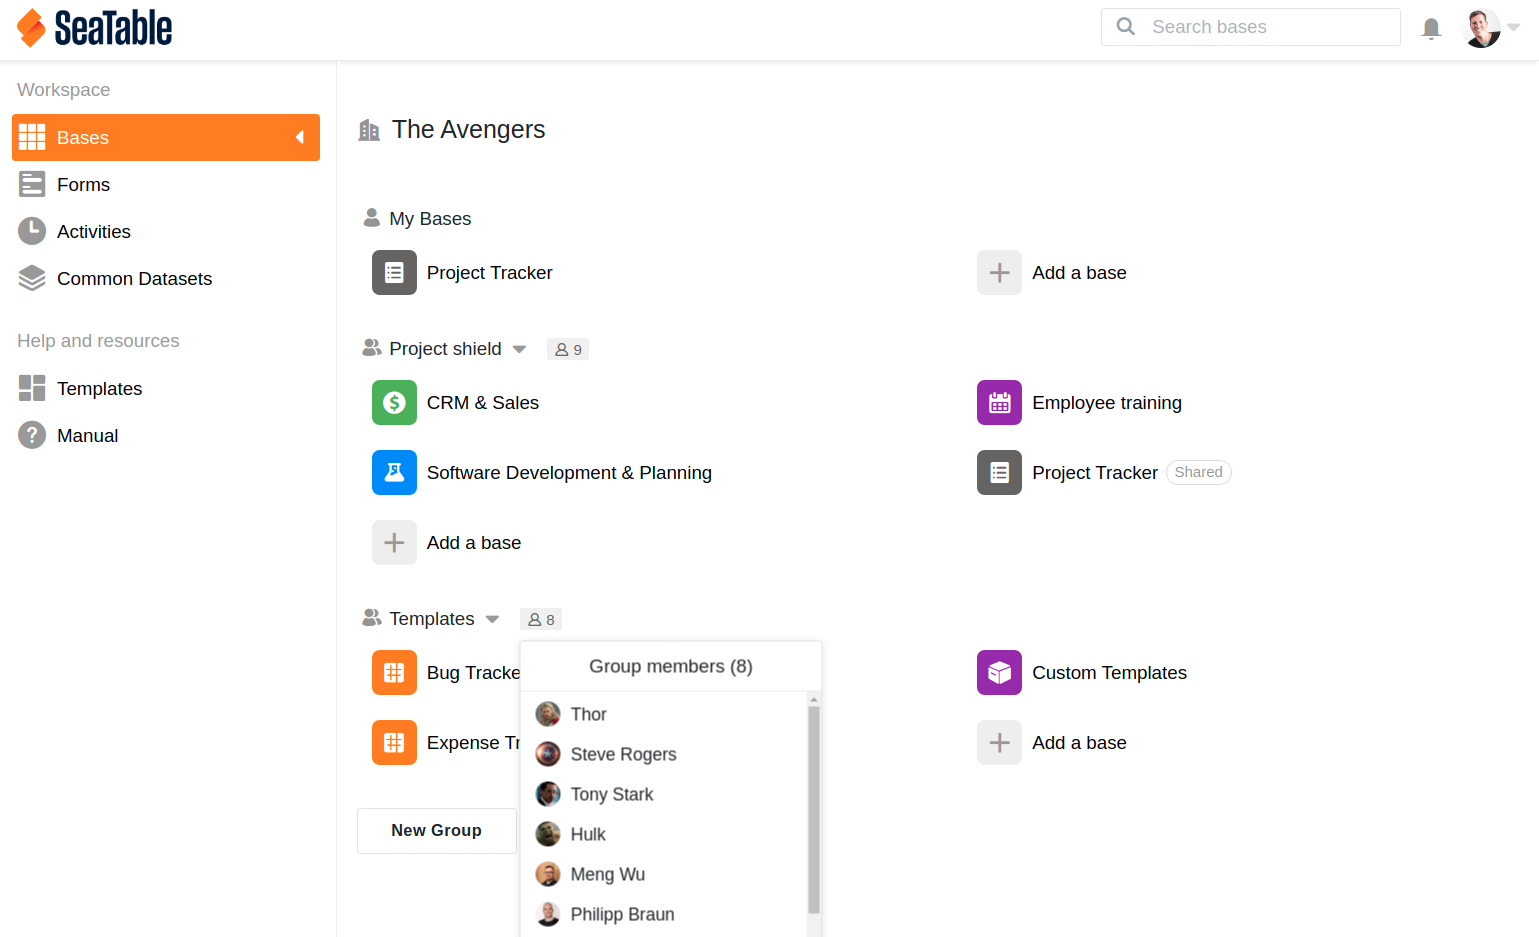Click plus icon in Project shield group
1539x937 pixels.
pyautogui.click(x=394, y=542)
